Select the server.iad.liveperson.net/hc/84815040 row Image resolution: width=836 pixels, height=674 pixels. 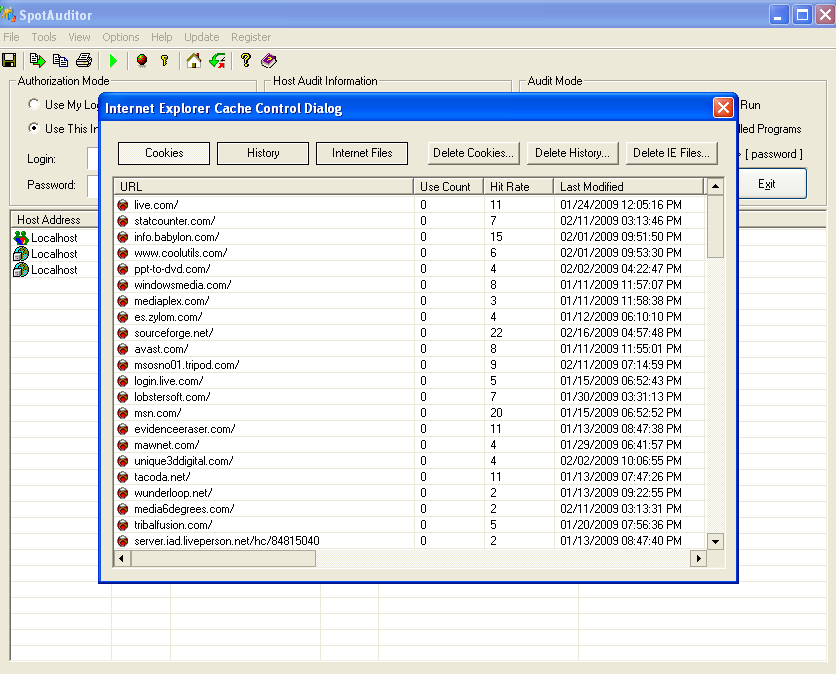(x=410, y=541)
